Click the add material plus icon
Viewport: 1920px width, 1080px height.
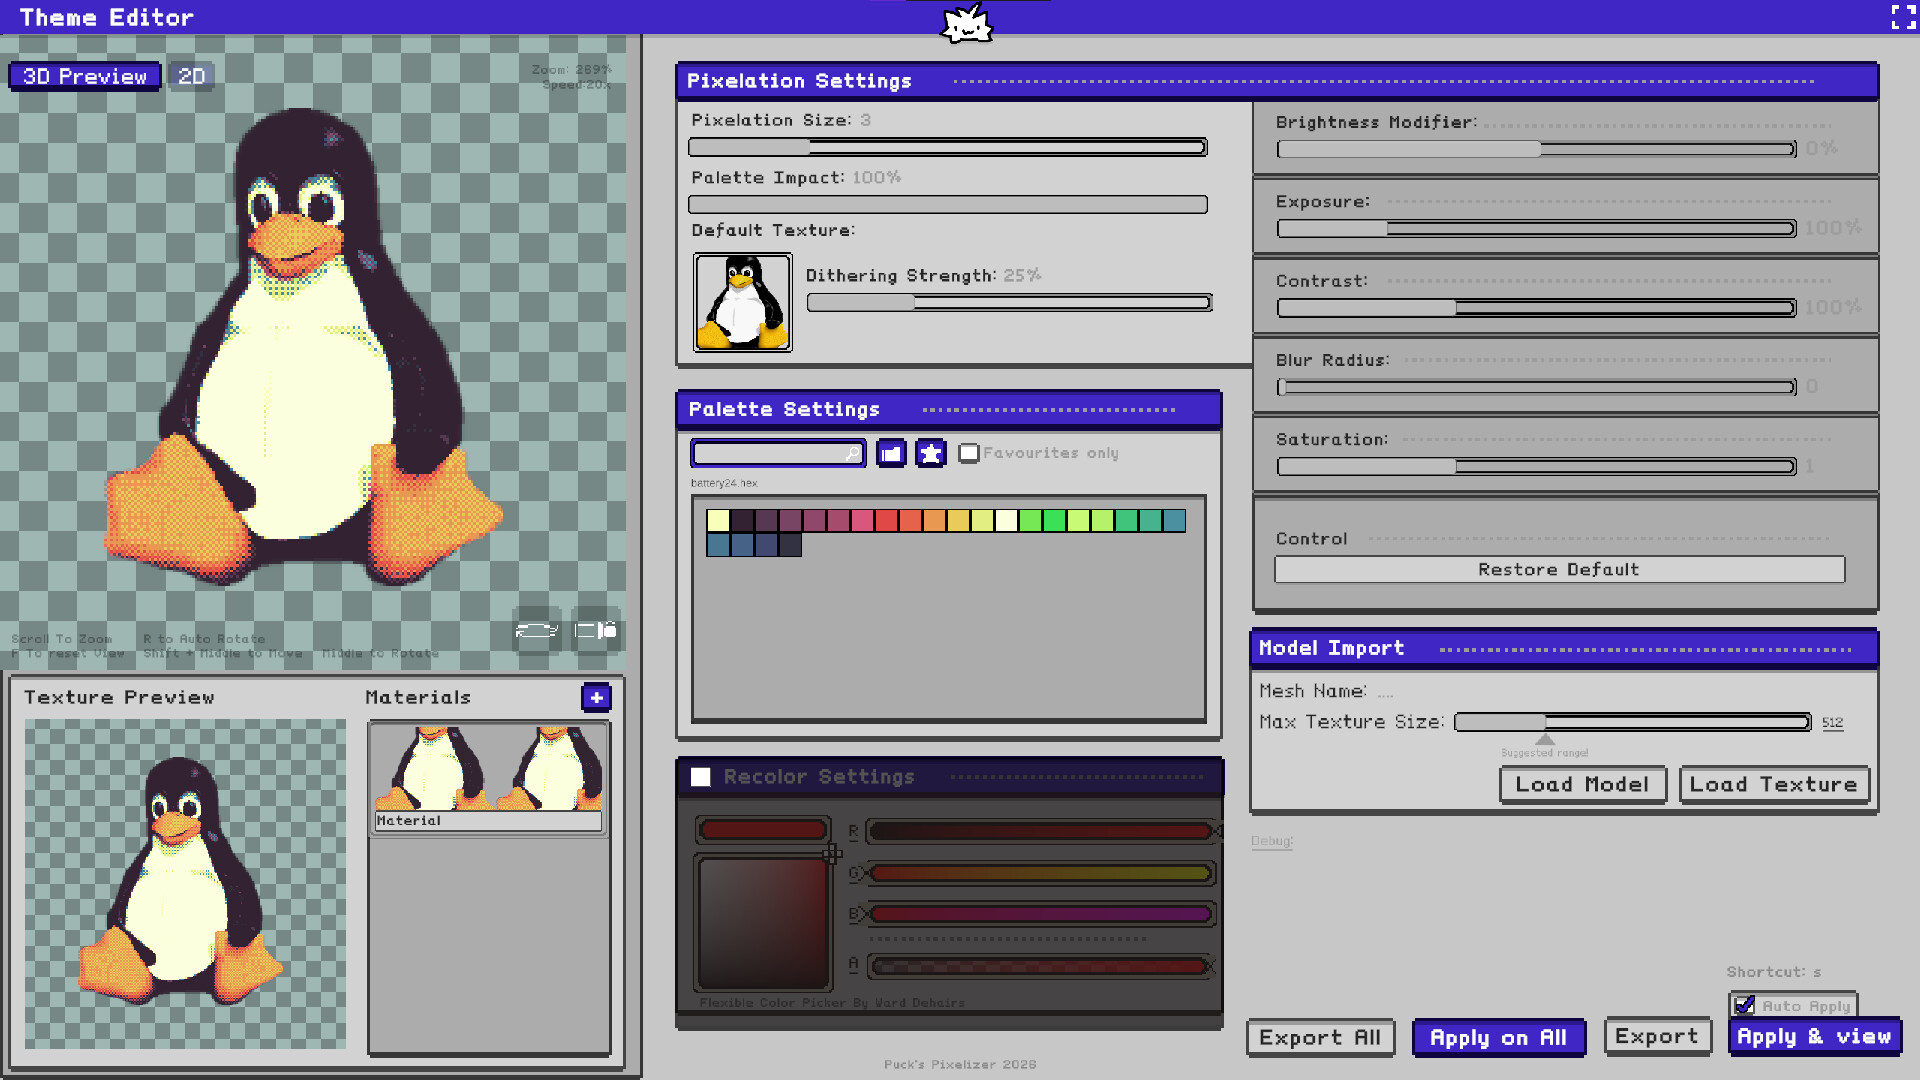pos(596,697)
